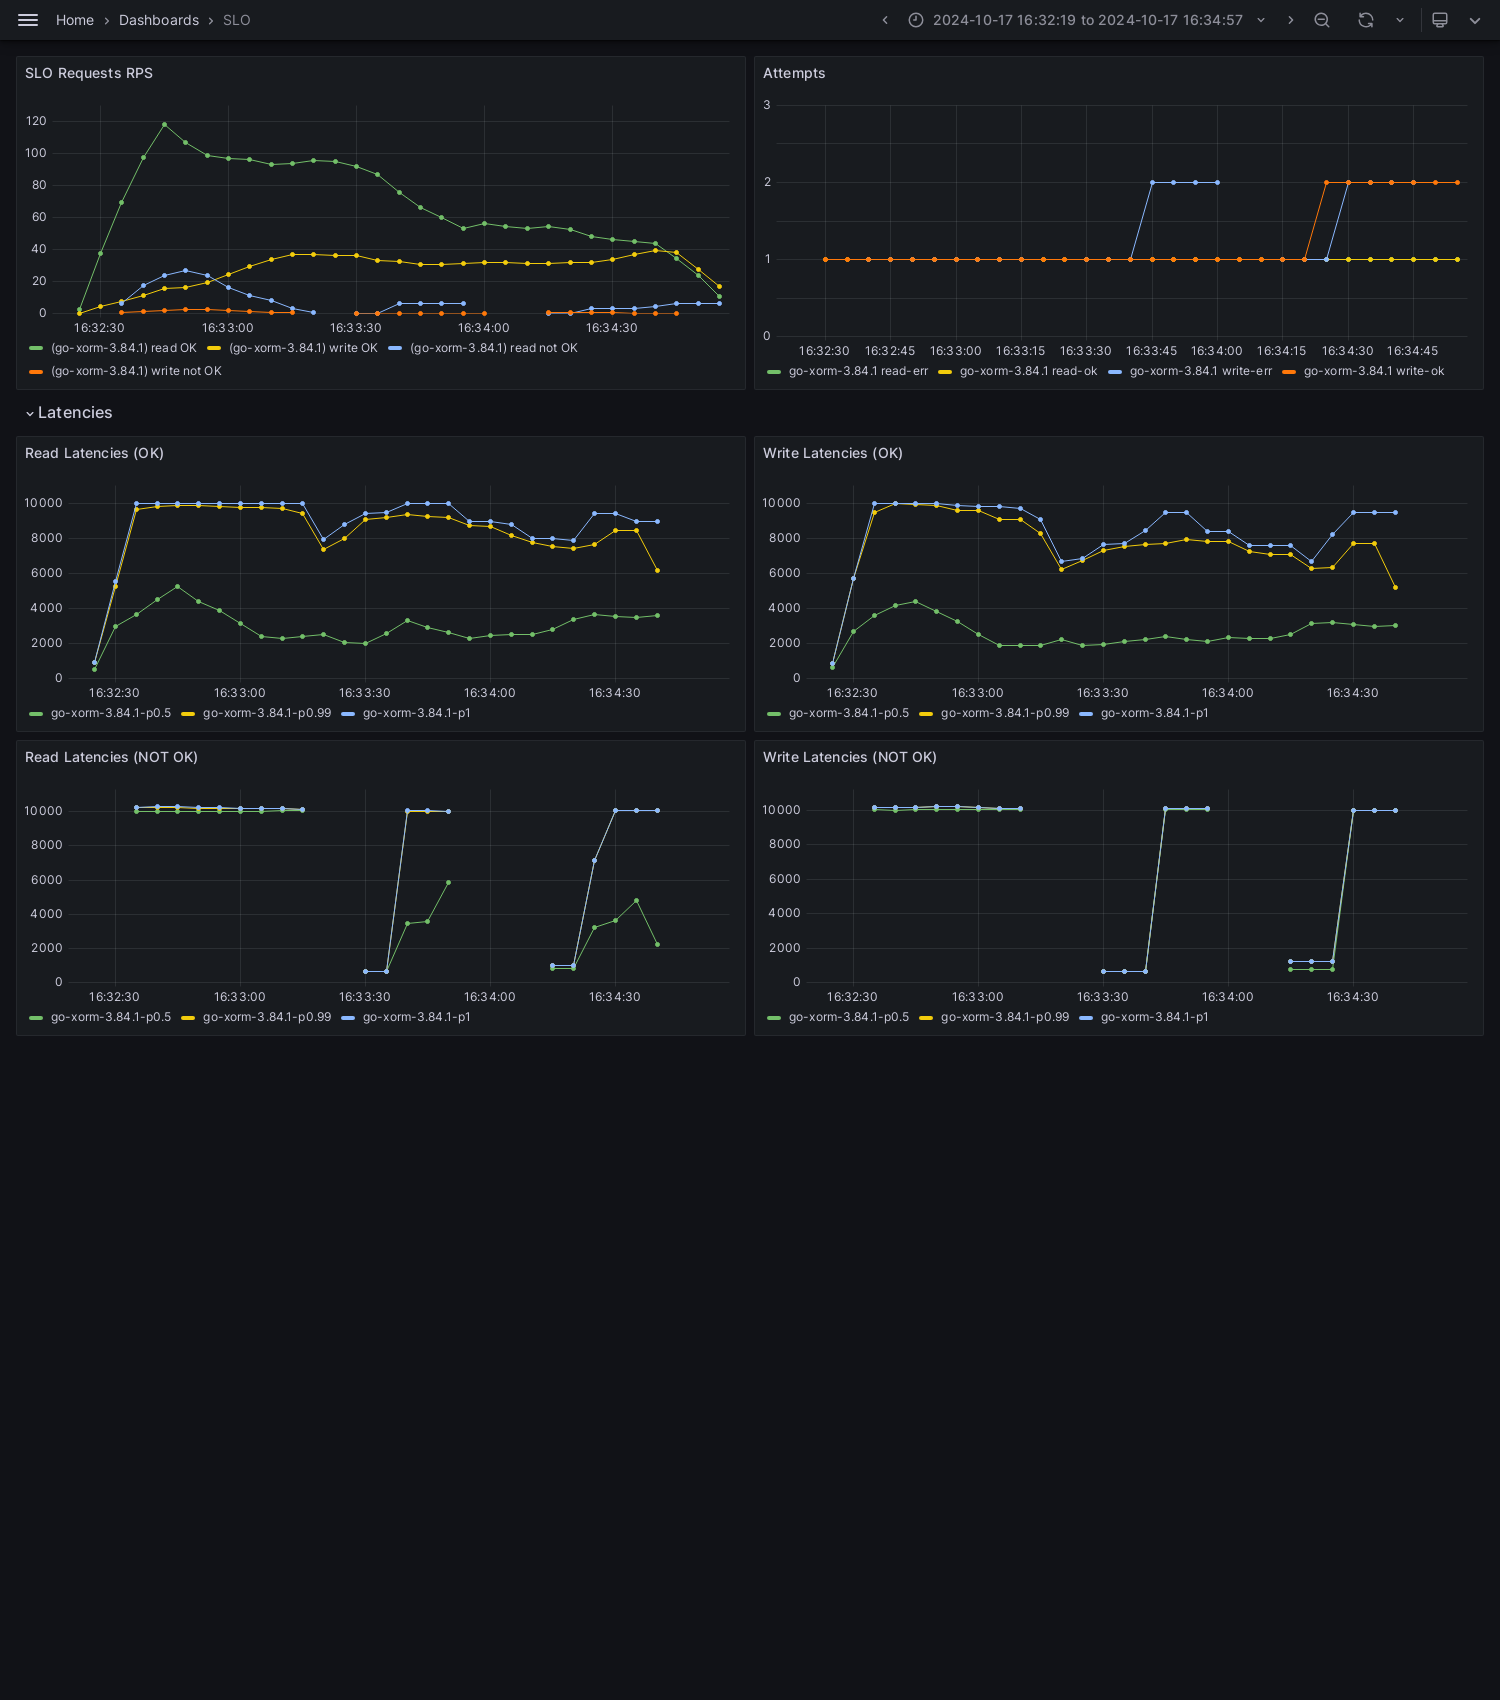Image resolution: width=1500 pixels, height=1700 pixels.
Task: Expand the top-right chevron menu
Action: [x=1475, y=20]
